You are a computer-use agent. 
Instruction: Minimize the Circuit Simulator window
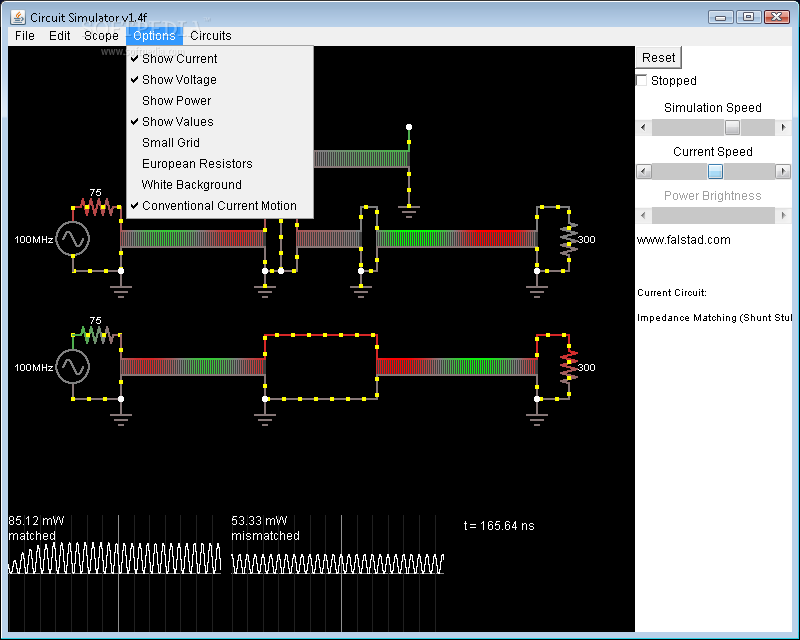pyautogui.click(x=721, y=17)
